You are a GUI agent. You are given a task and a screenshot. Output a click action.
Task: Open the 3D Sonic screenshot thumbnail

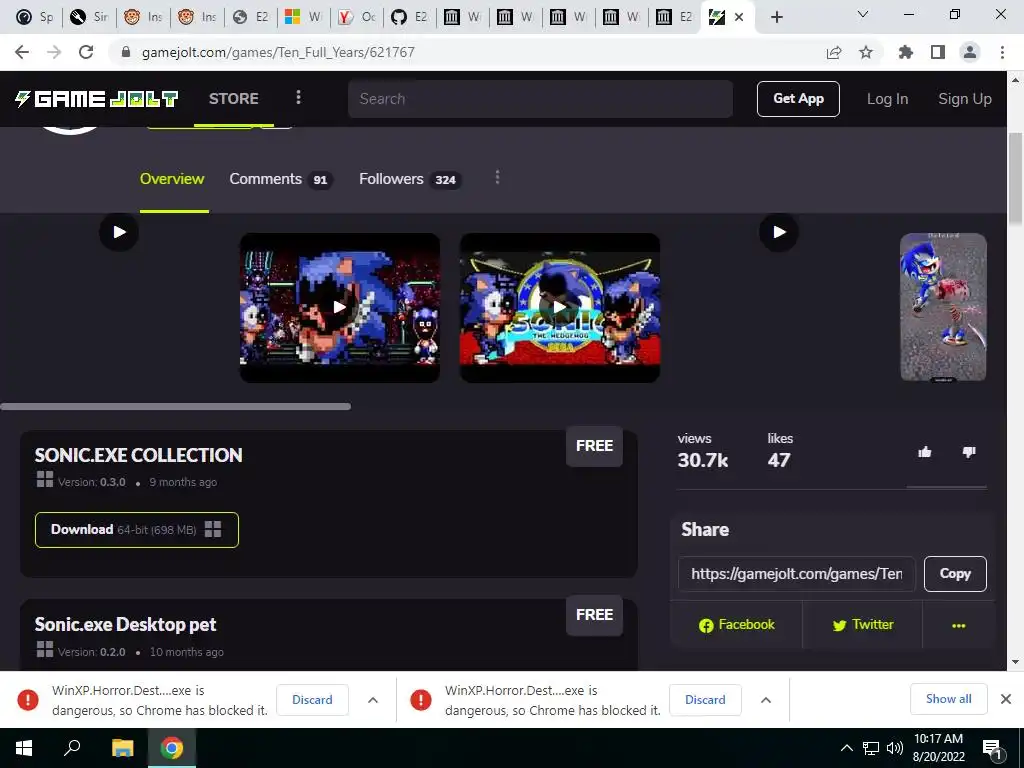pos(943,307)
